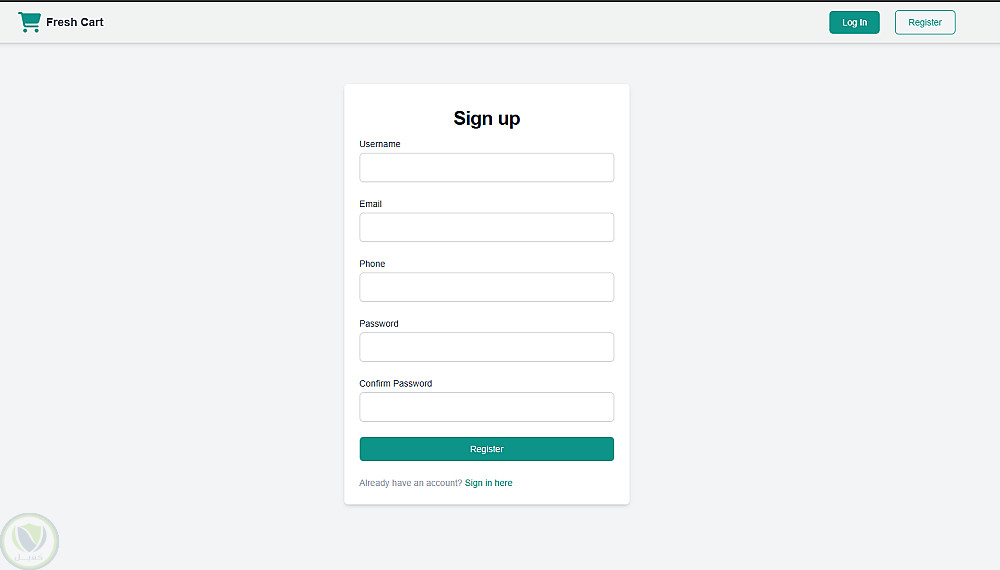Click the 'Already have an account?' text
This screenshot has width=1000, height=570.
tap(410, 483)
